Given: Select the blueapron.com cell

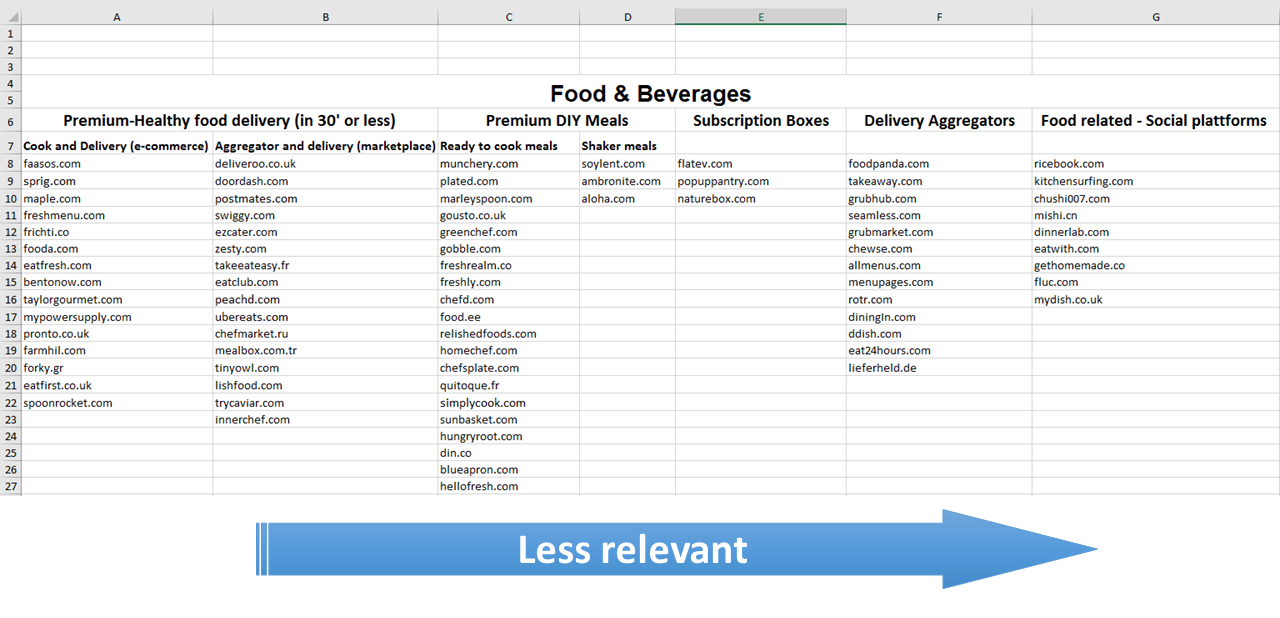Looking at the screenshot, I should [x=509, y=469].
